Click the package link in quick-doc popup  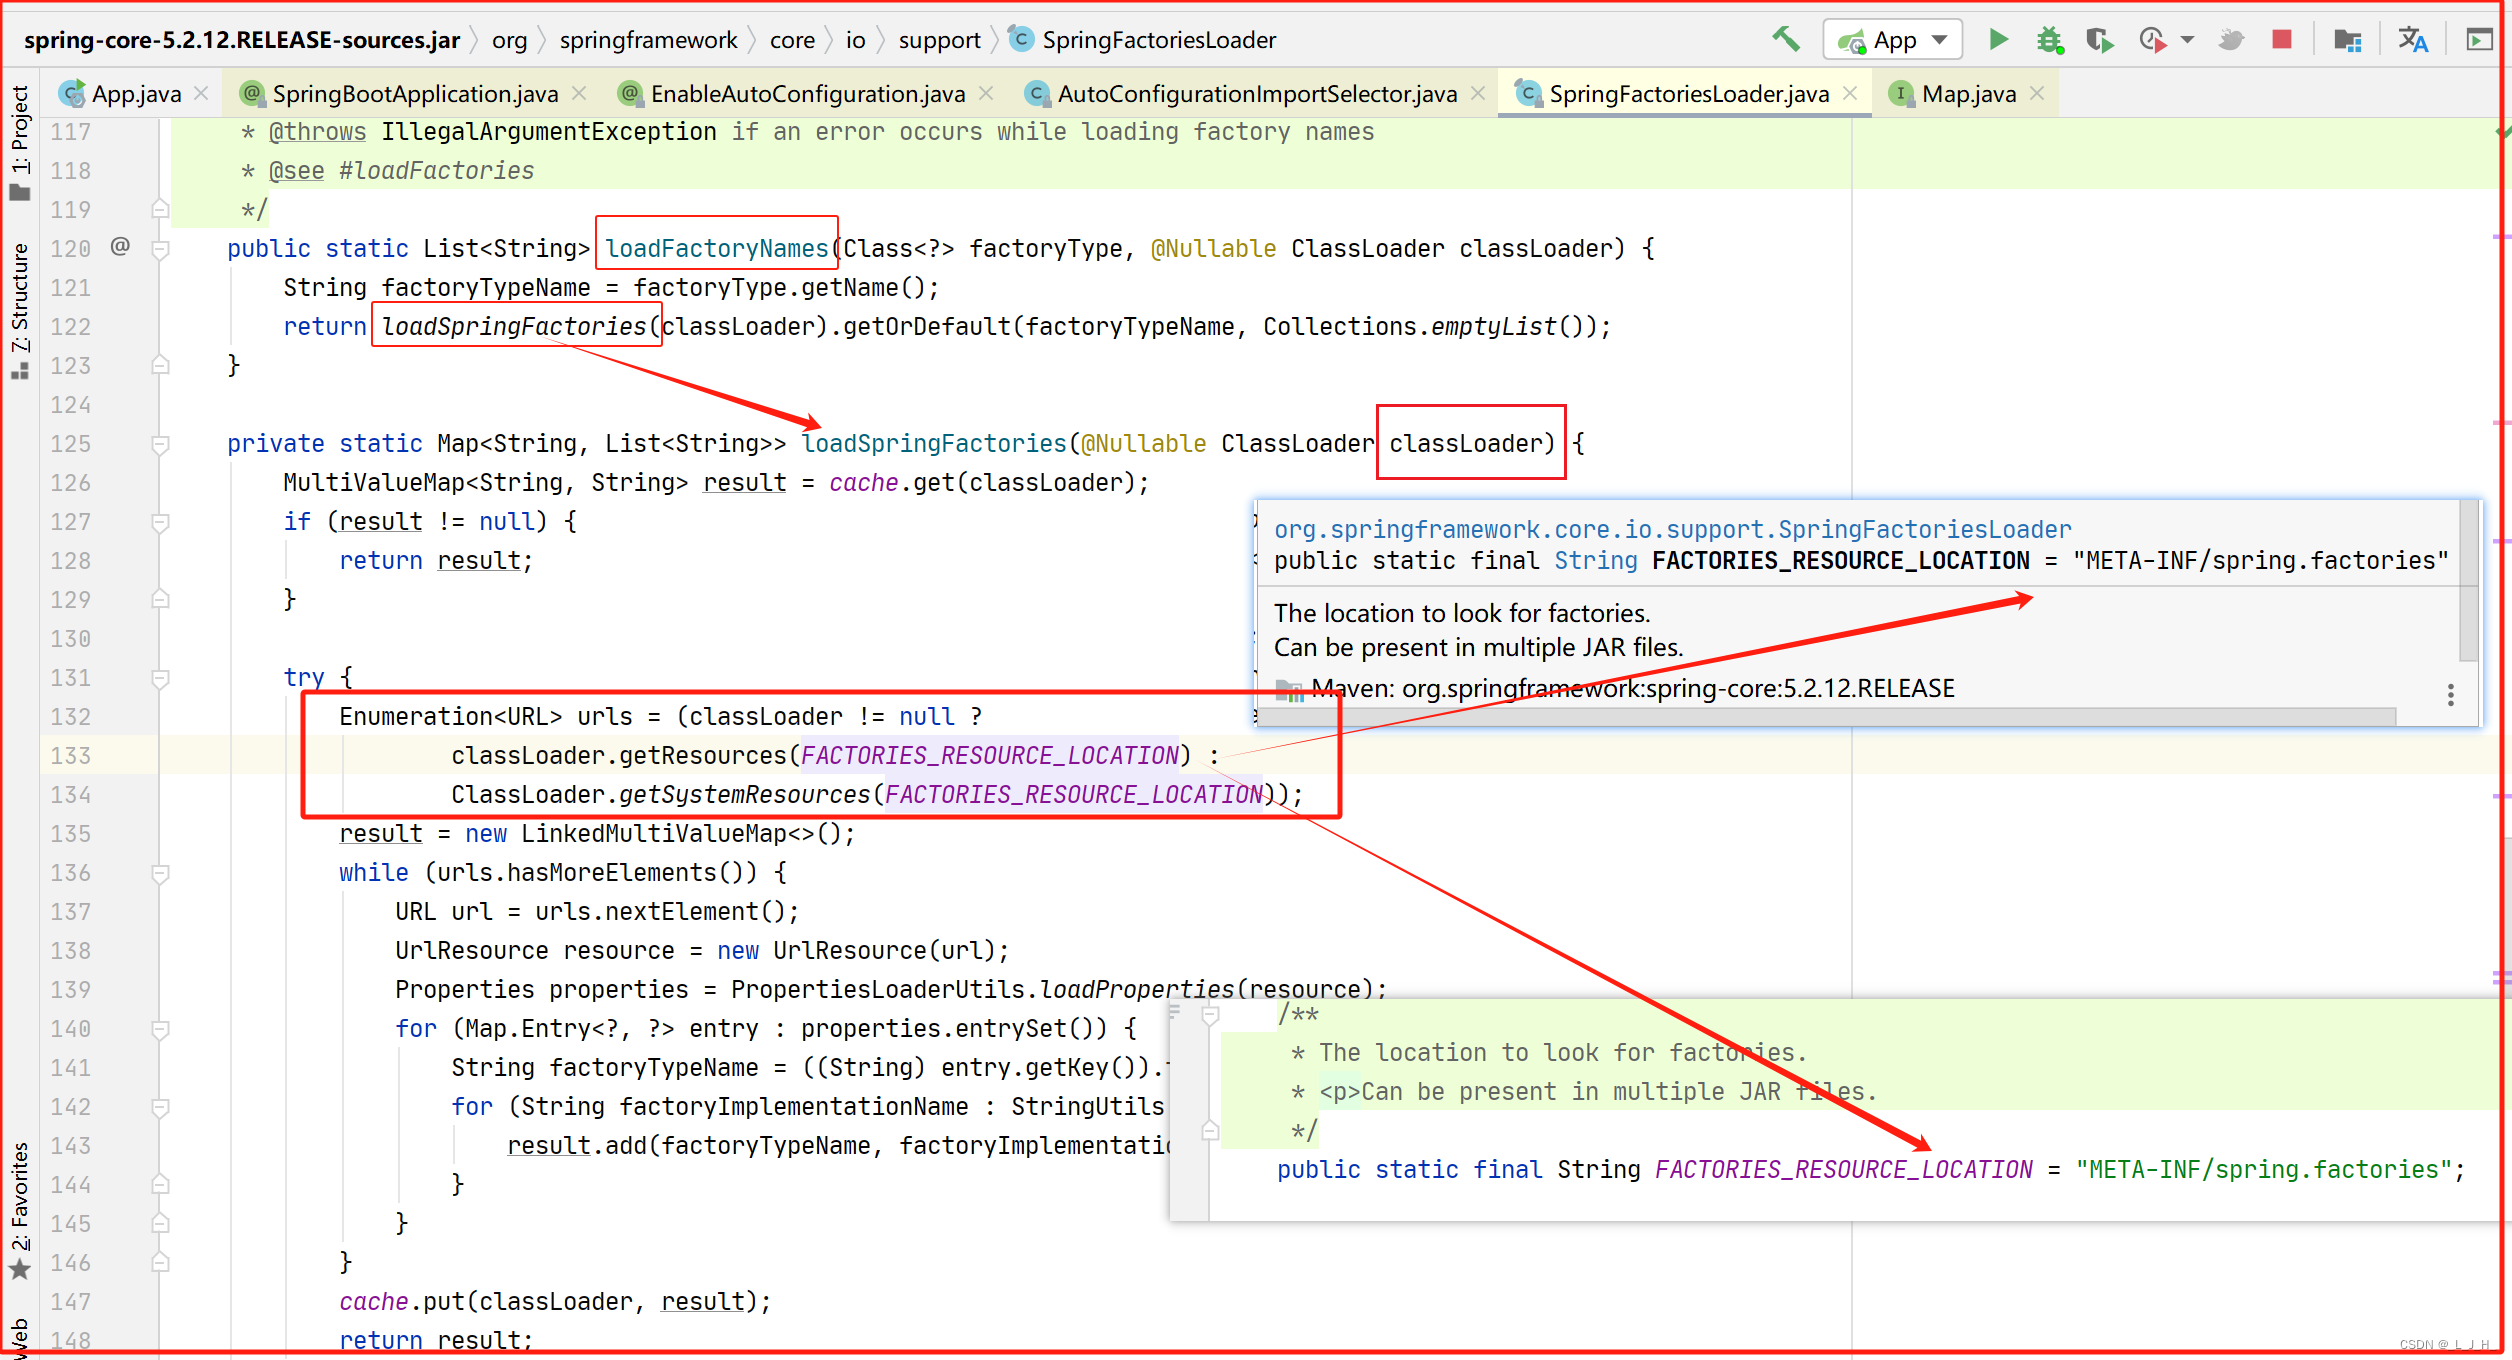(x=1672, y=529)
